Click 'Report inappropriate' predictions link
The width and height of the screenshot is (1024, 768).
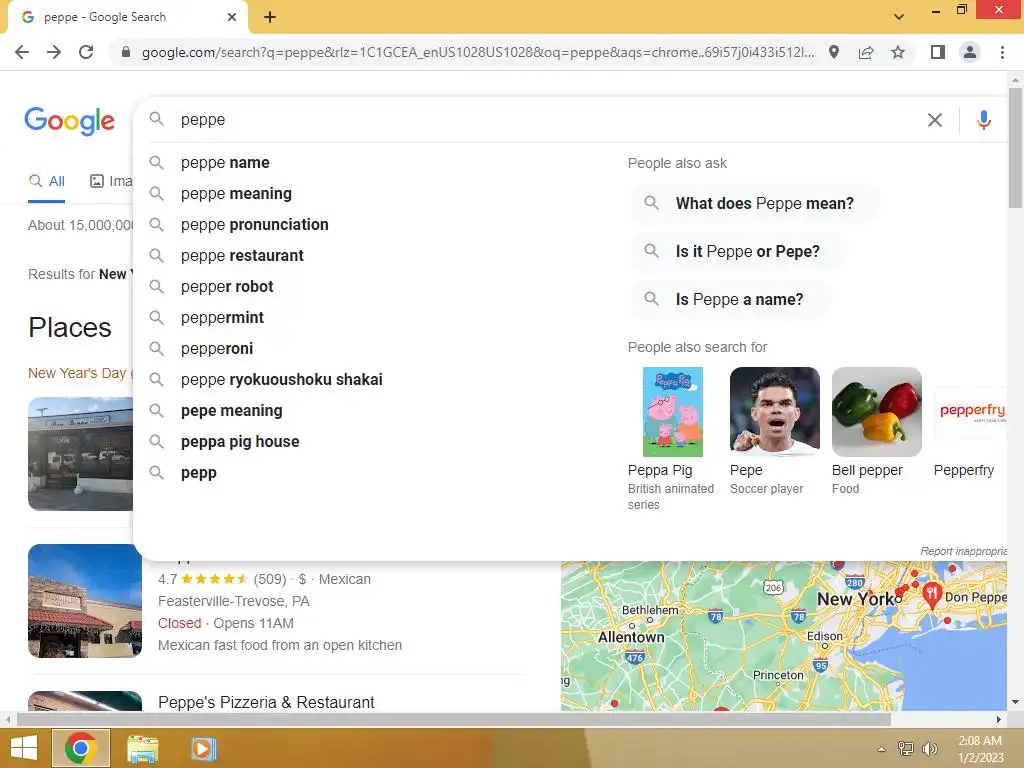[964, 551]
